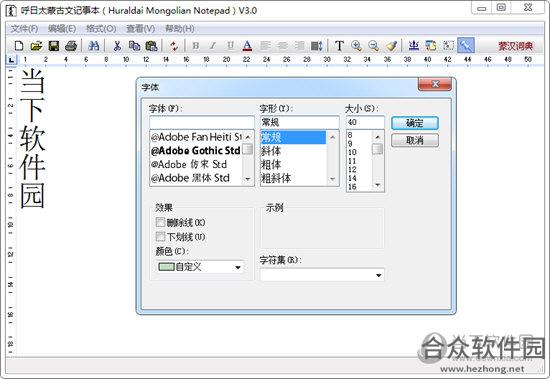Open Find using binoculars icon
The width and height of the screenshot is (550, 379).
coord(94,46)
